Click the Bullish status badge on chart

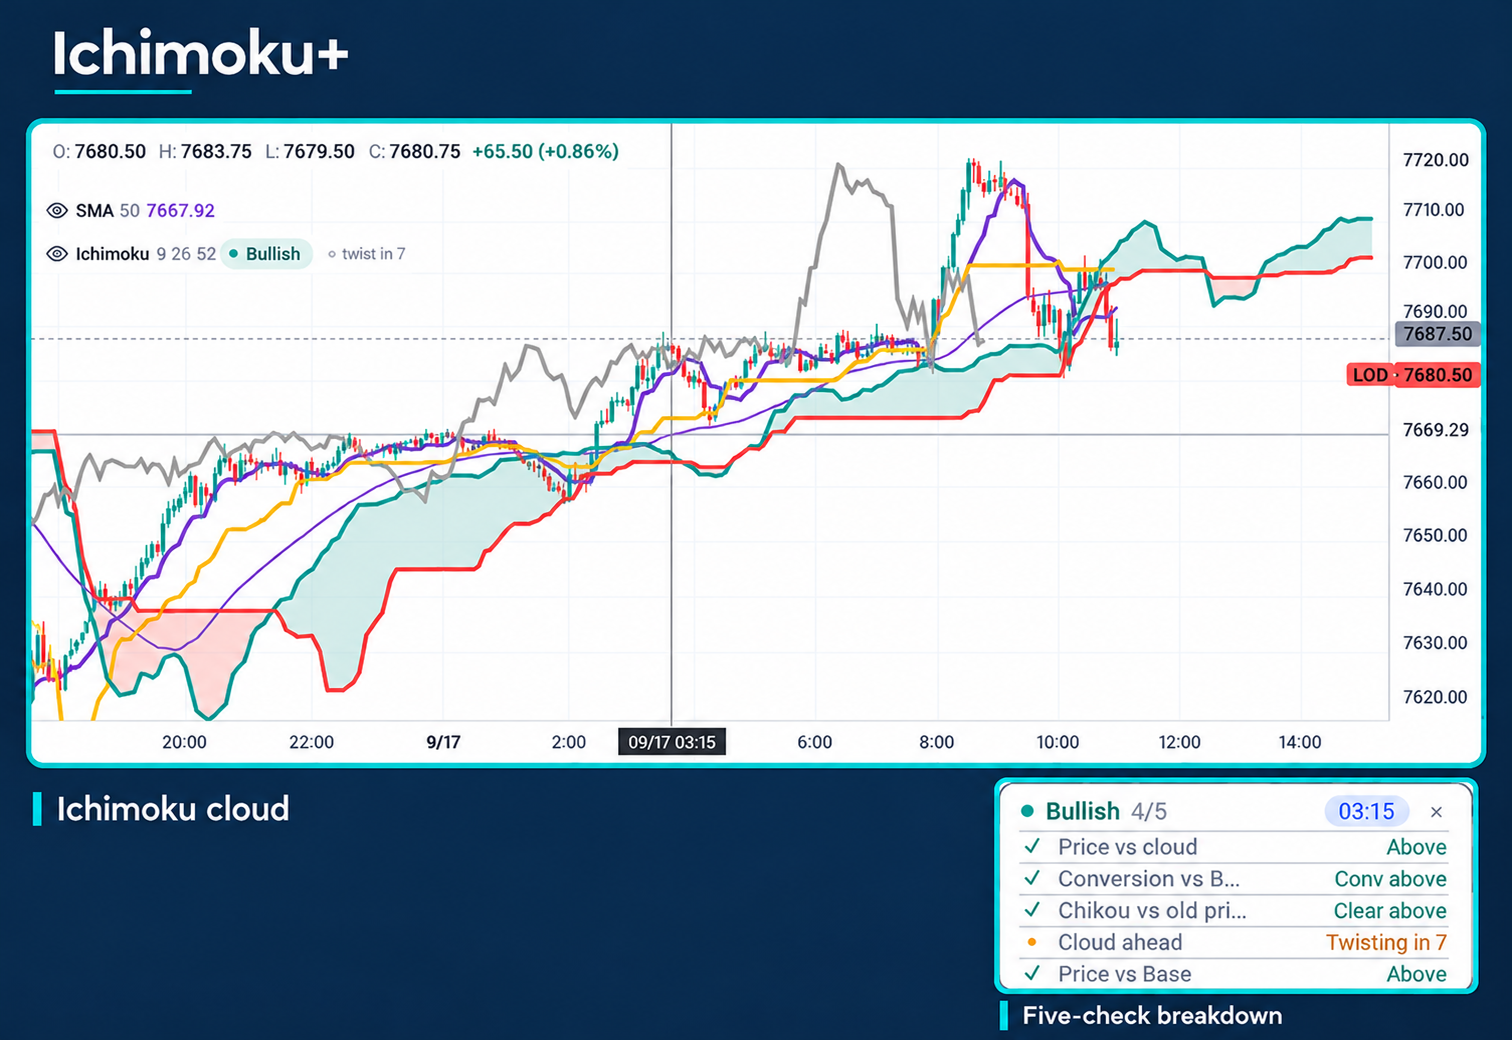(x=265, y=254)
